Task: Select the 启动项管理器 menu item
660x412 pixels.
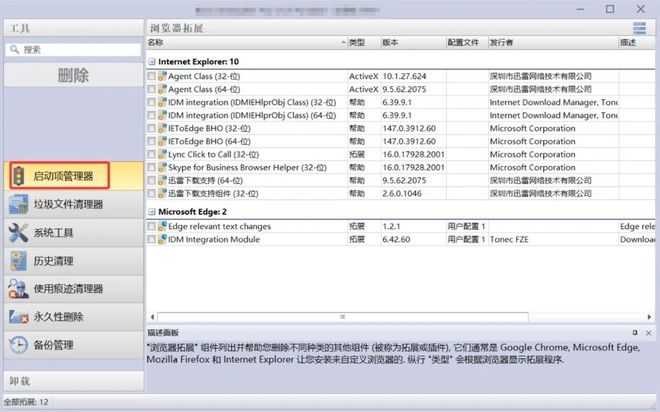Action: 74,176
